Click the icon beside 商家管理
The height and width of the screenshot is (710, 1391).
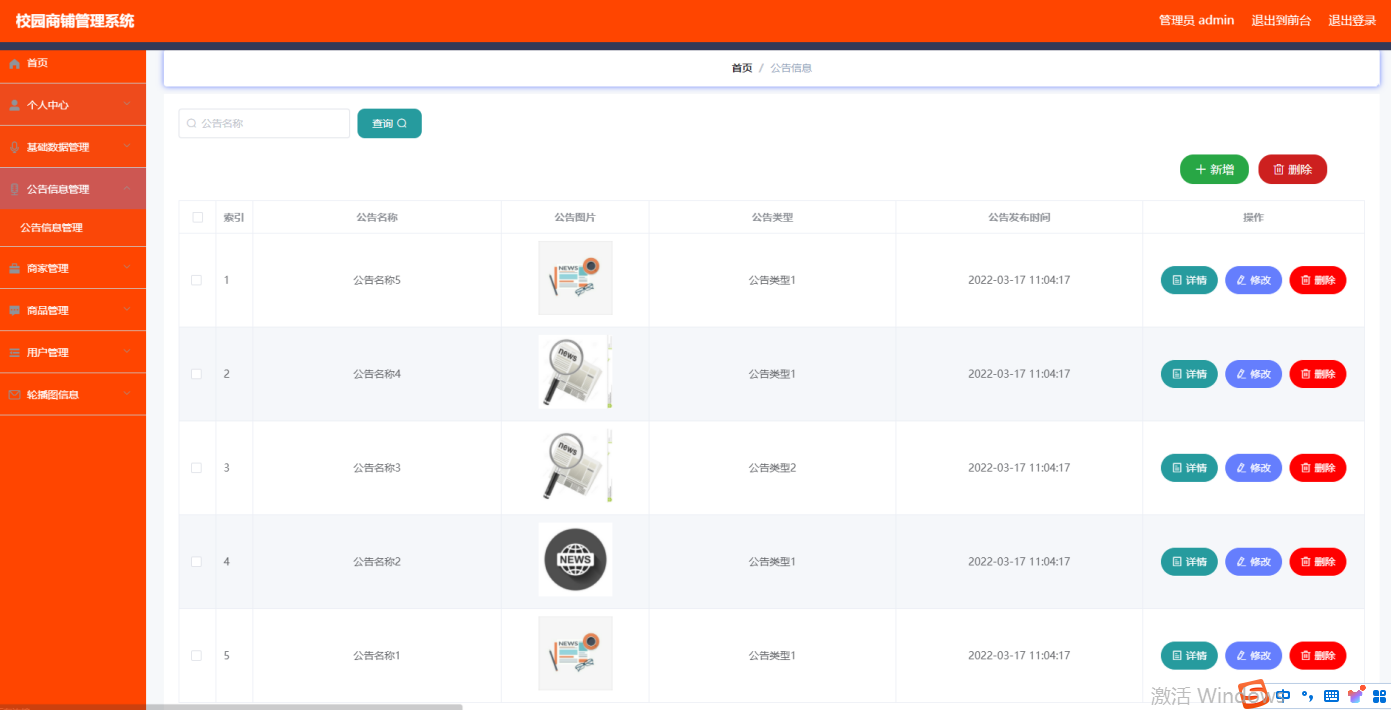(14, 269)
